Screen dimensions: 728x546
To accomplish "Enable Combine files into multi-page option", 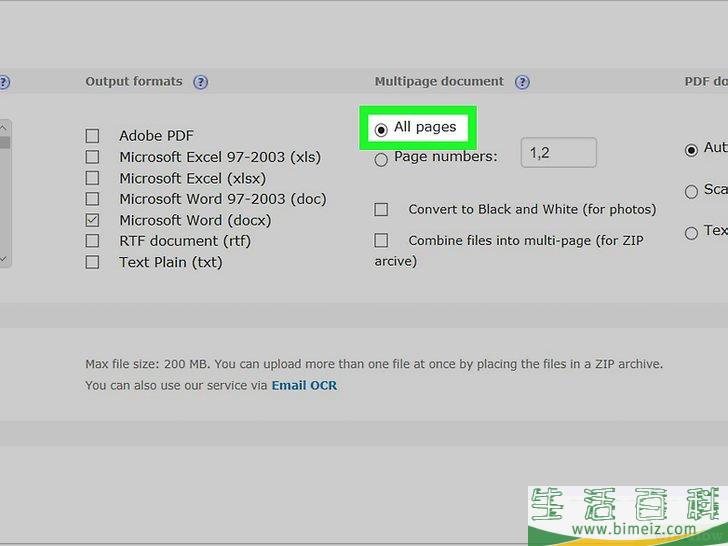I will (x=381, y=240).
